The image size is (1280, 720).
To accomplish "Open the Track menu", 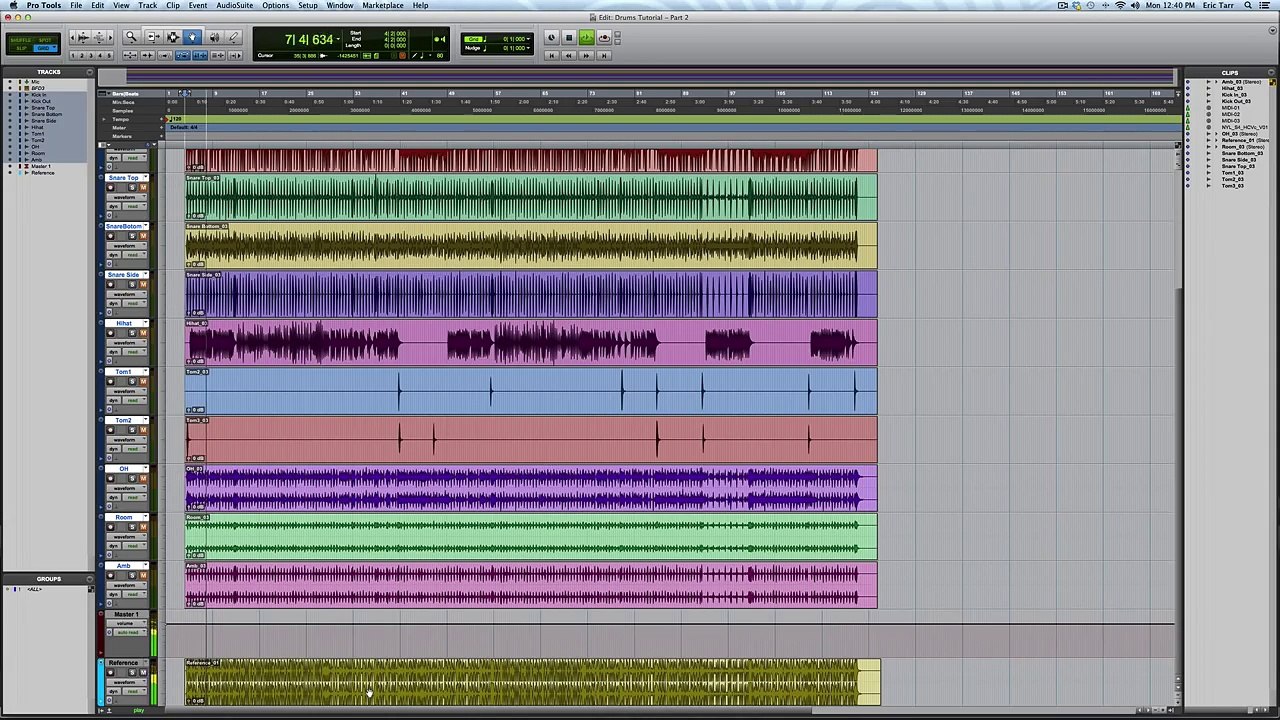I will [x=147, y=5].
